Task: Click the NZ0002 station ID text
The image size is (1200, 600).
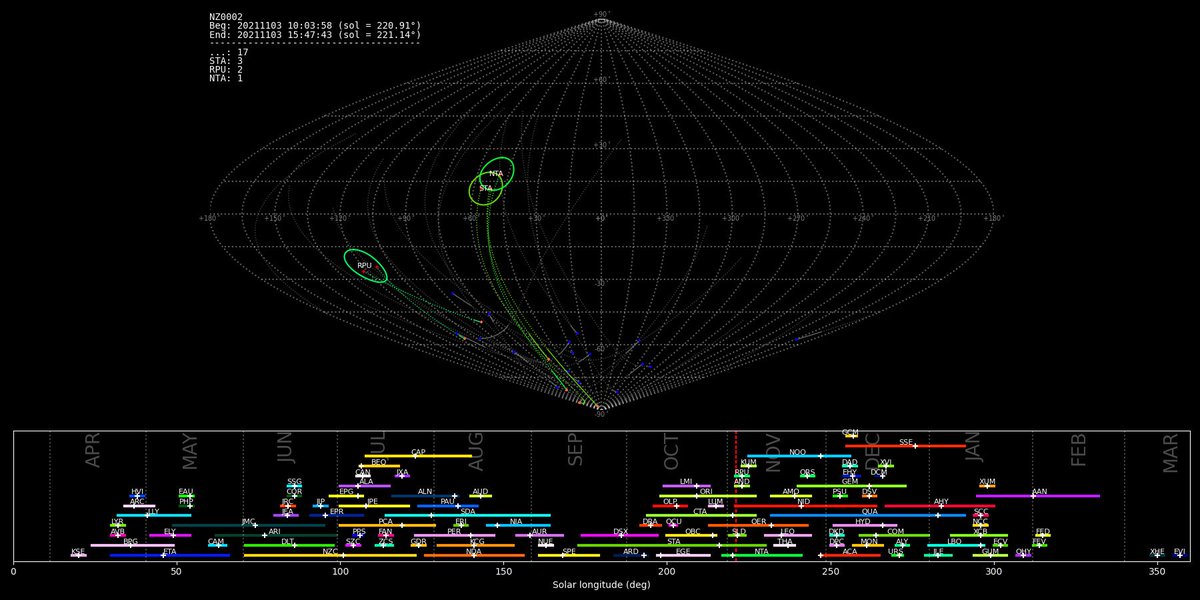Action: [x=227, y=17]
